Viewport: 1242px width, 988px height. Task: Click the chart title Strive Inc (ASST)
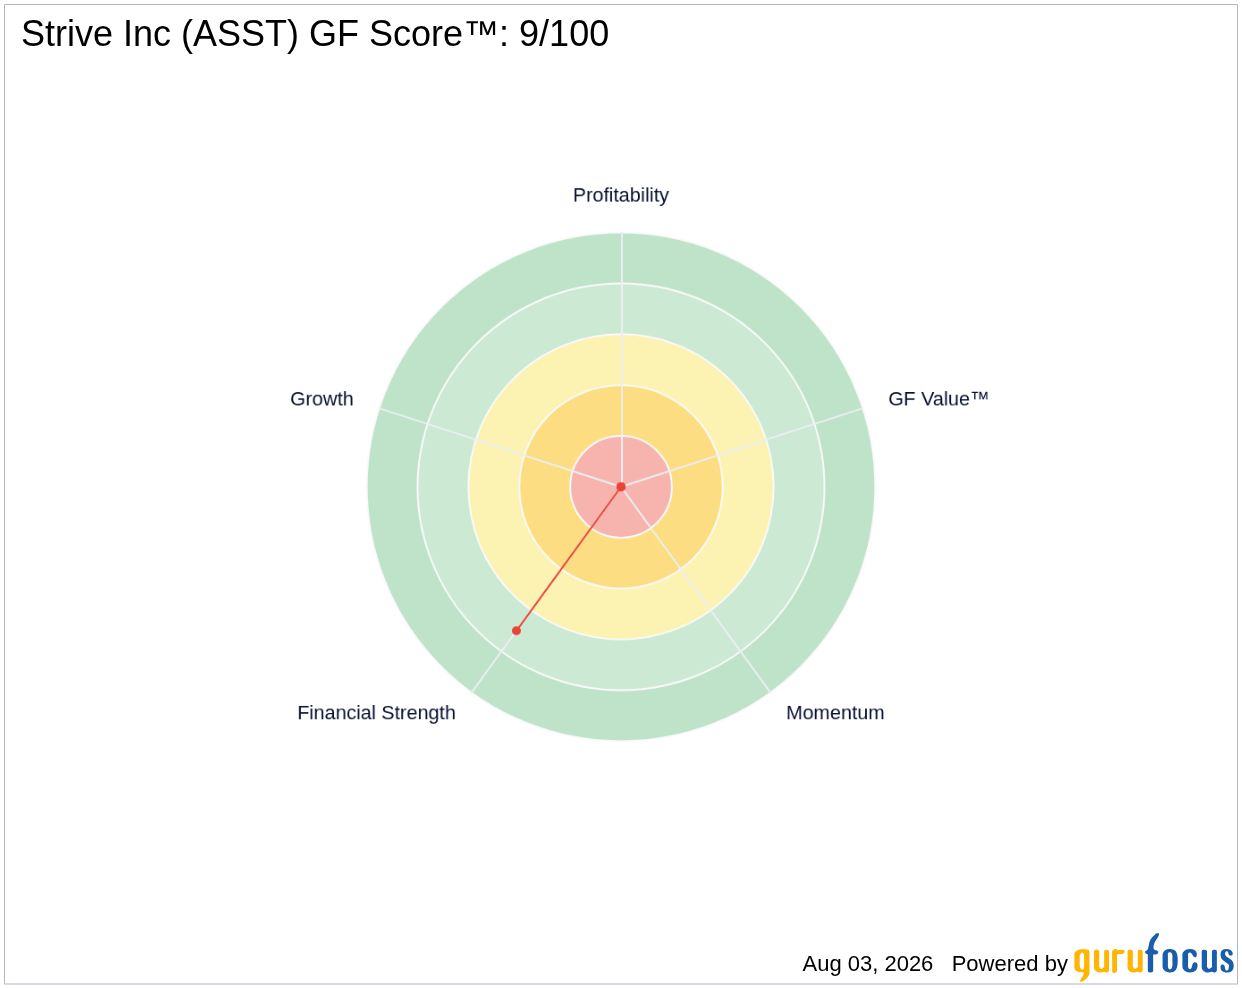[x=160, y=34]
